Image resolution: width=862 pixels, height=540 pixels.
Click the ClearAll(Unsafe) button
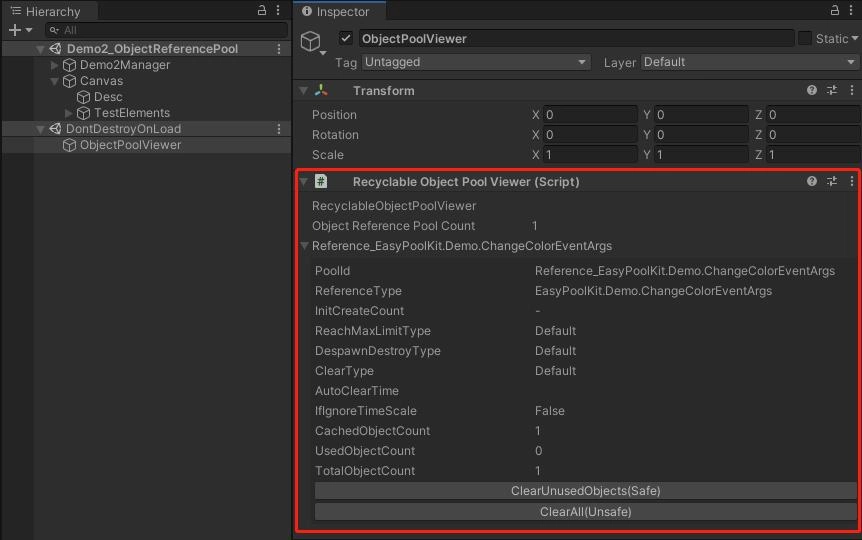tap(585, 511)
